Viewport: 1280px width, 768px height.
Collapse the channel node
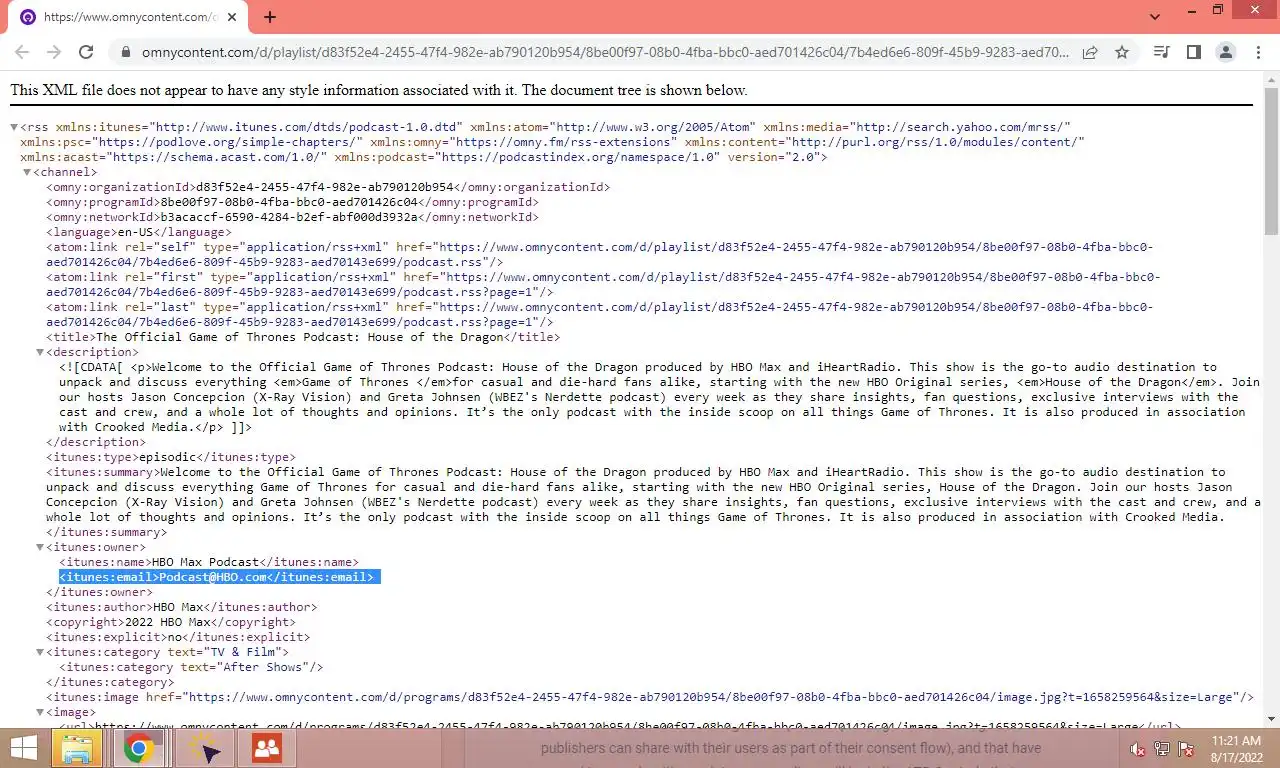tap(27, 172)
